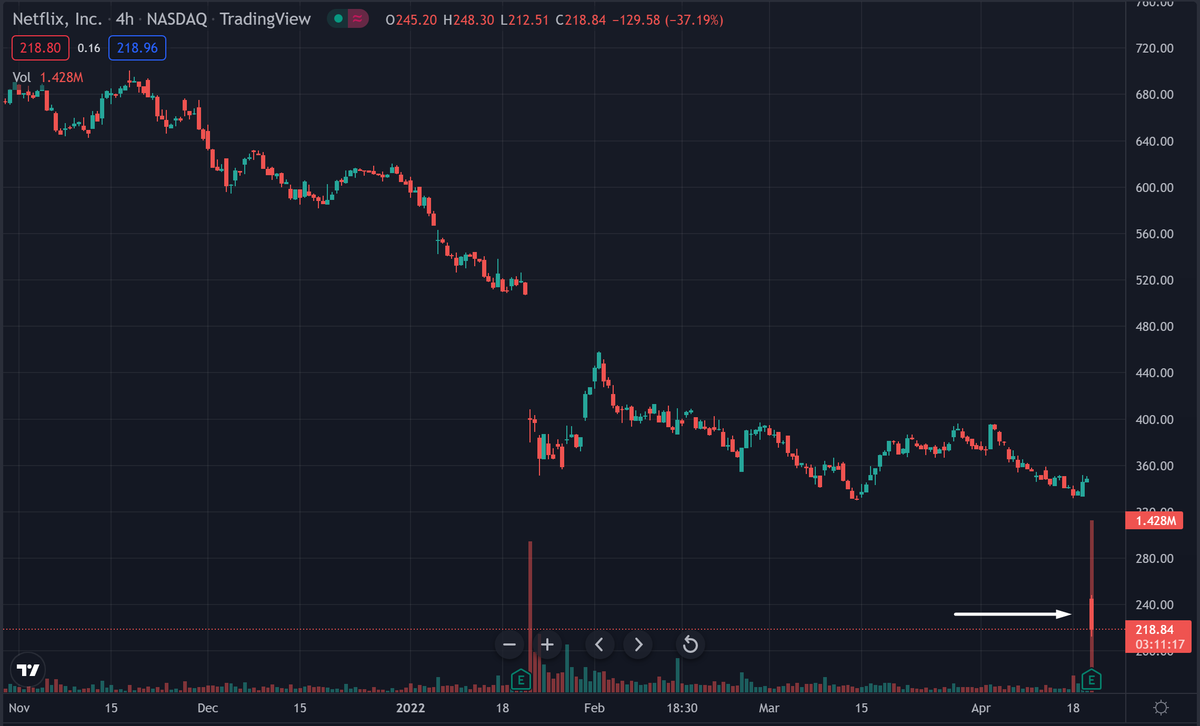Click the H248.30 high value
Viewport: 1200px width, 726px height.
coord(467,20)
